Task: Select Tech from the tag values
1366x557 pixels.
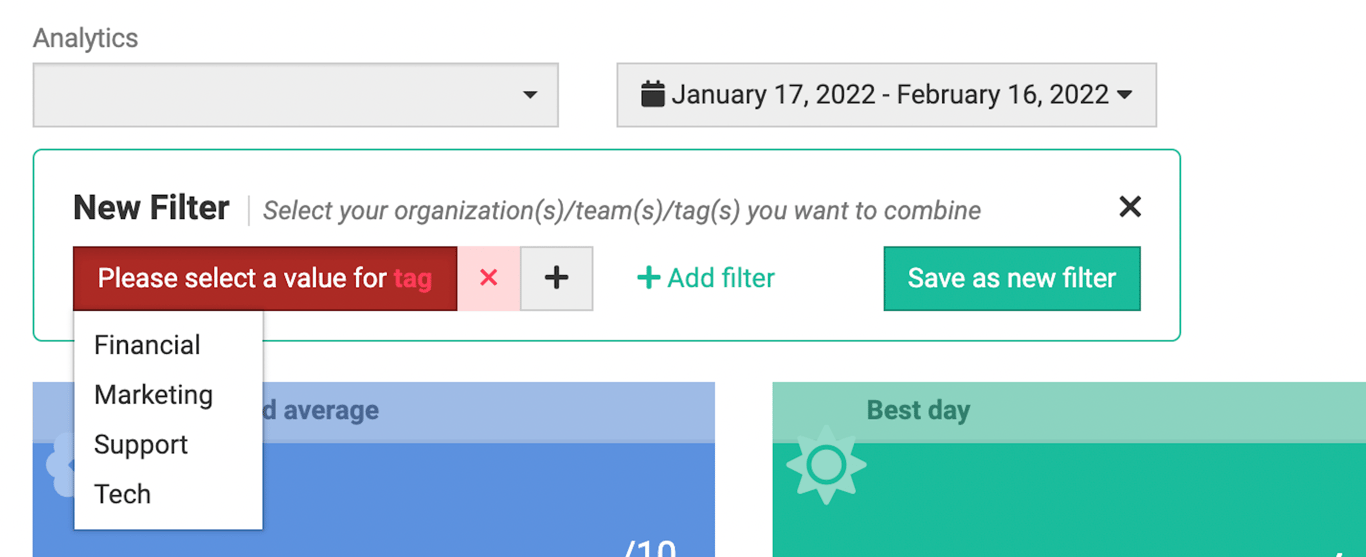Action: 122,494
